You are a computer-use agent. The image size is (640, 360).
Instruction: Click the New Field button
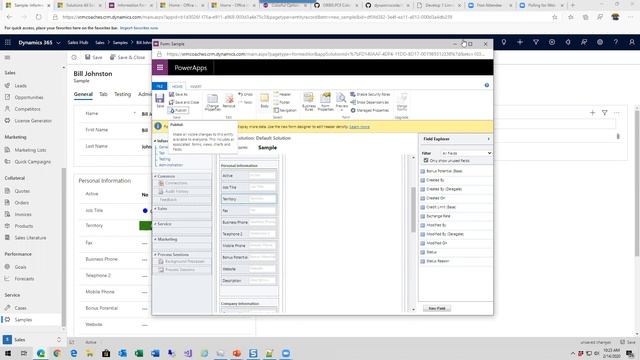437,308
